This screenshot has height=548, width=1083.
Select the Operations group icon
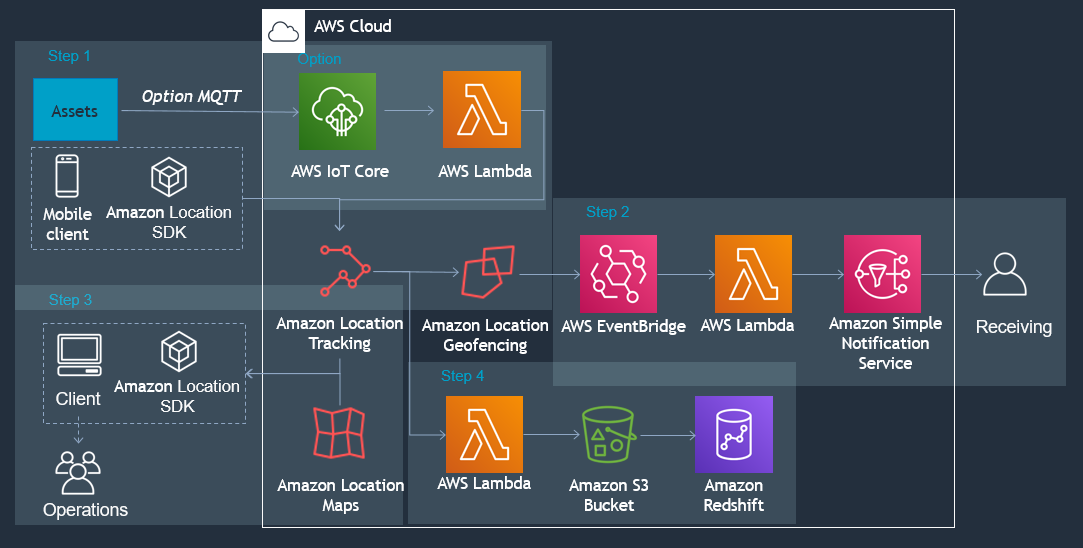click(x=78, y=472)
